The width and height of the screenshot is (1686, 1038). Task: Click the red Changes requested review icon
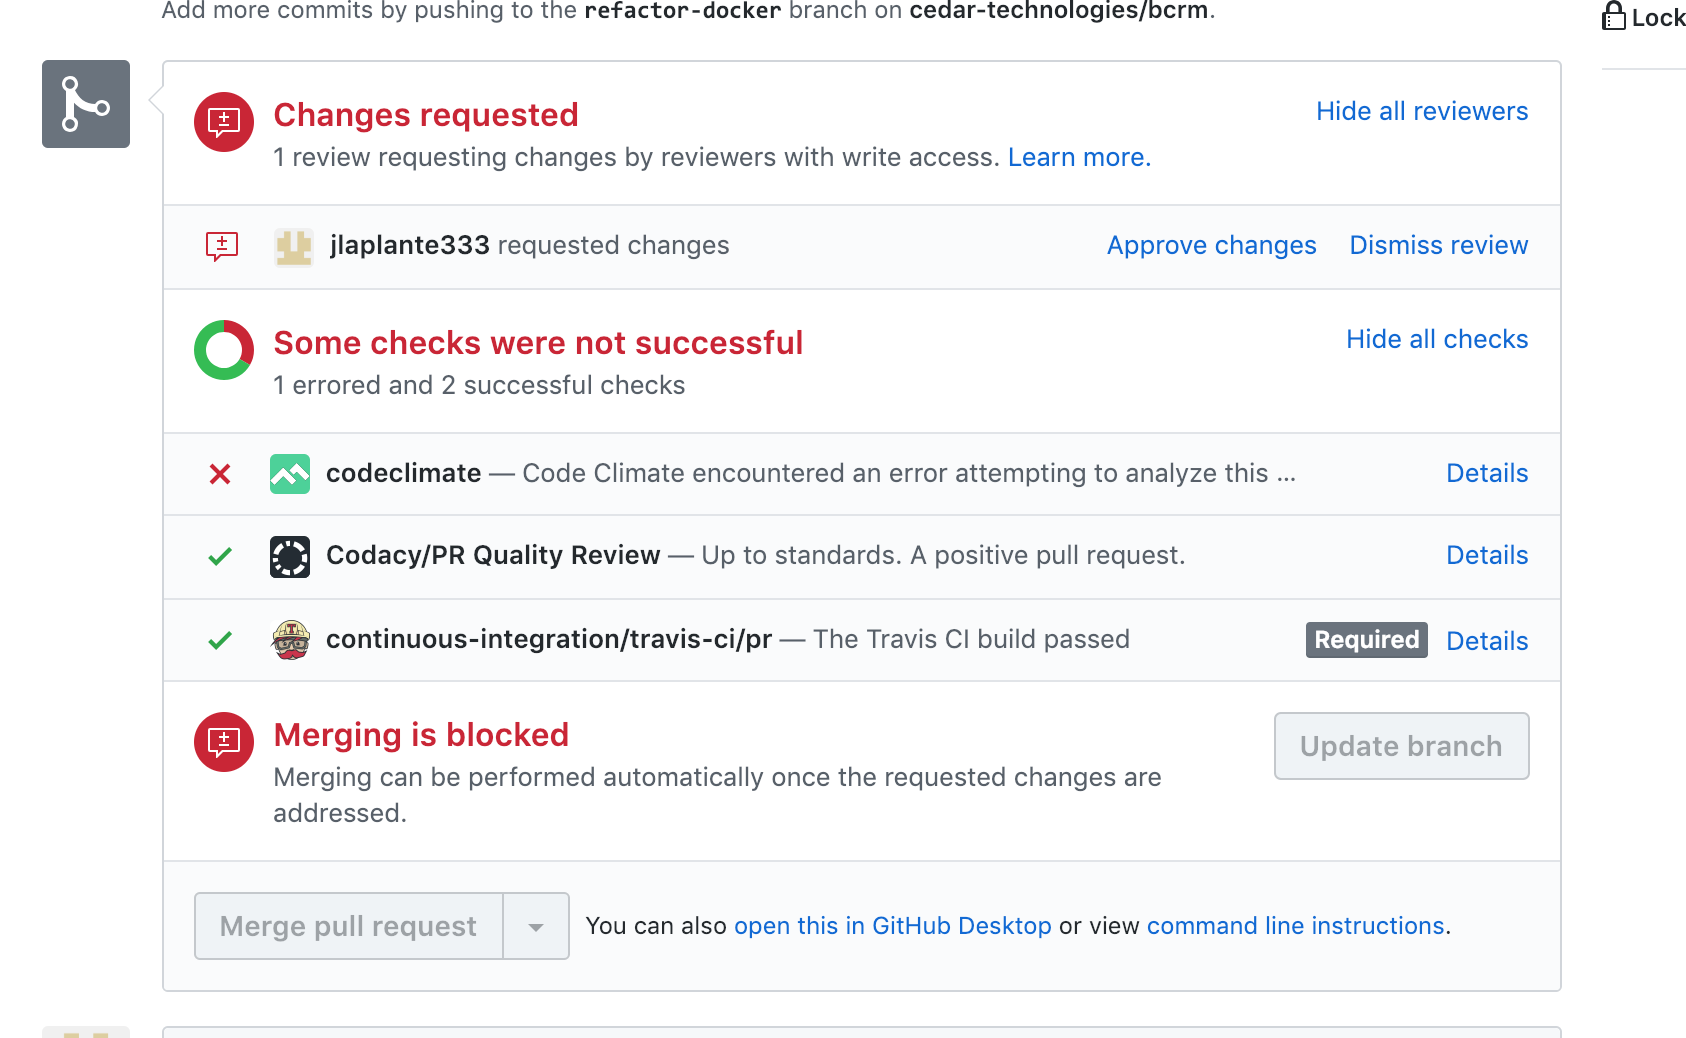(x=222, y=122)
